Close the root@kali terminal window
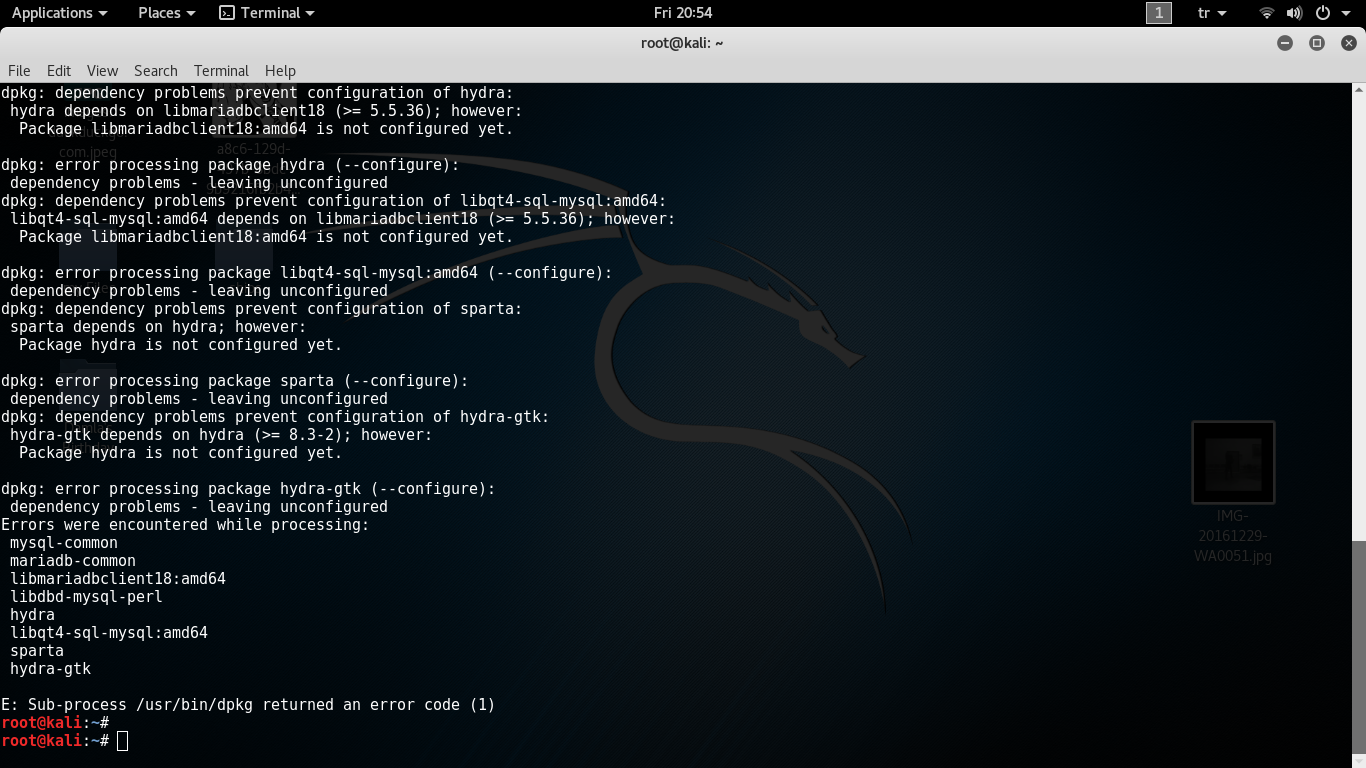This screenshot has width=1366, height=768. (x=1348, y=43)
